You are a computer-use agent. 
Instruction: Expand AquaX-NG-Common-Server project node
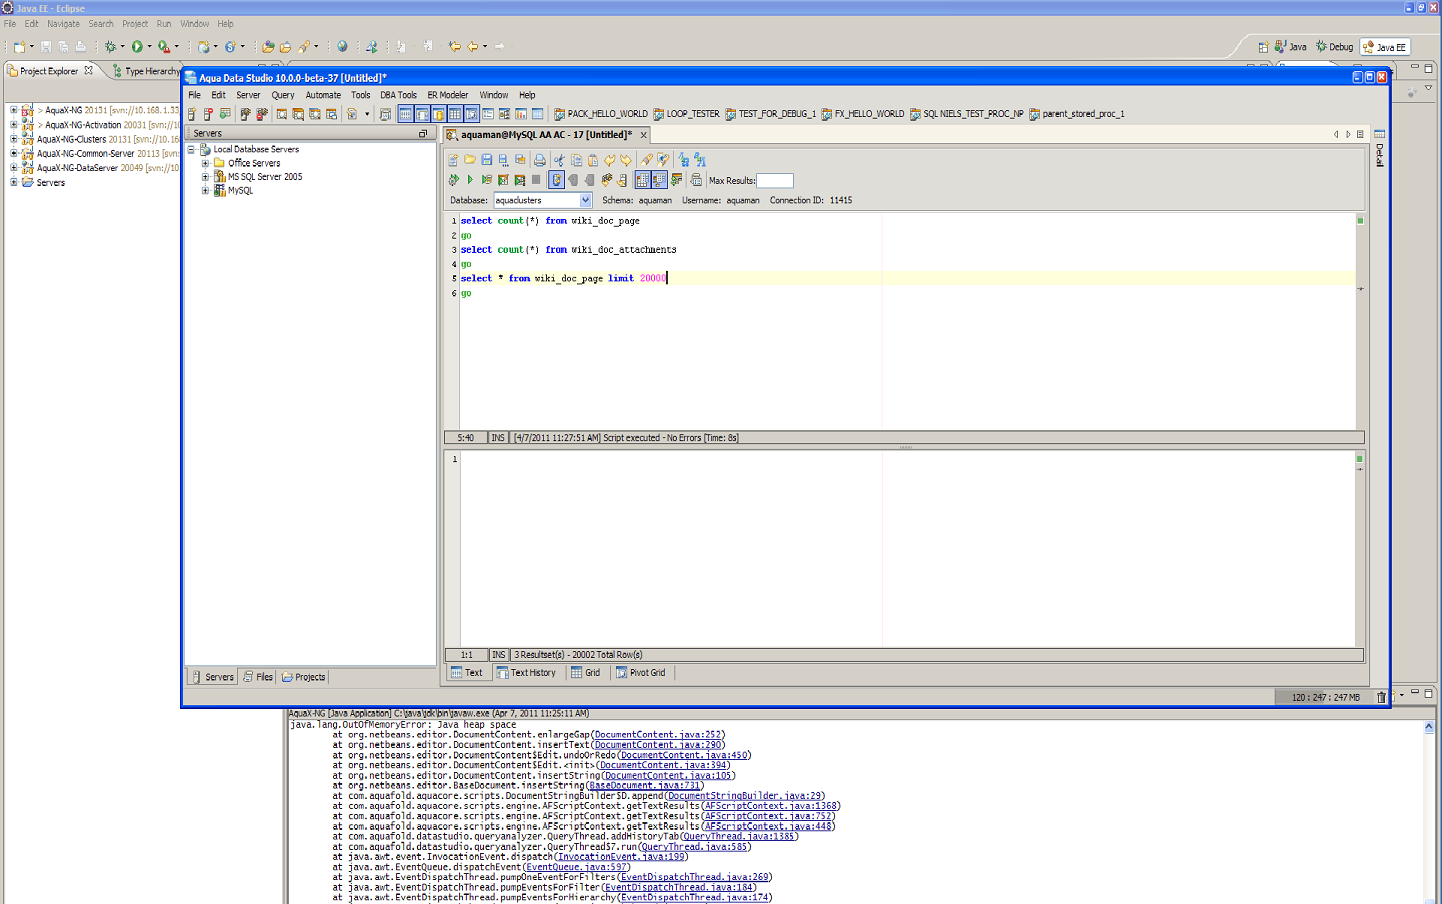(x=13, y=153)
